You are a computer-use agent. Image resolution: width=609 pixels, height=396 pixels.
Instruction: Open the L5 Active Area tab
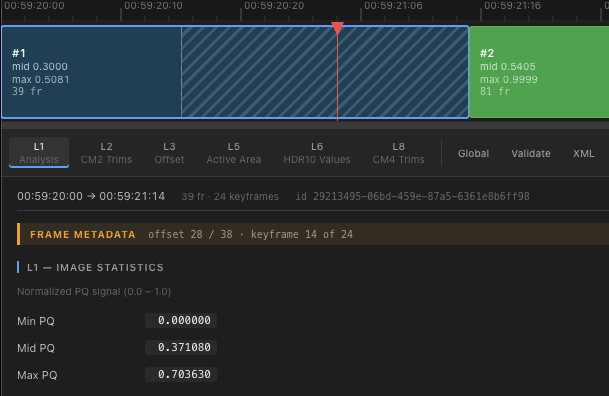pos(234,153)
